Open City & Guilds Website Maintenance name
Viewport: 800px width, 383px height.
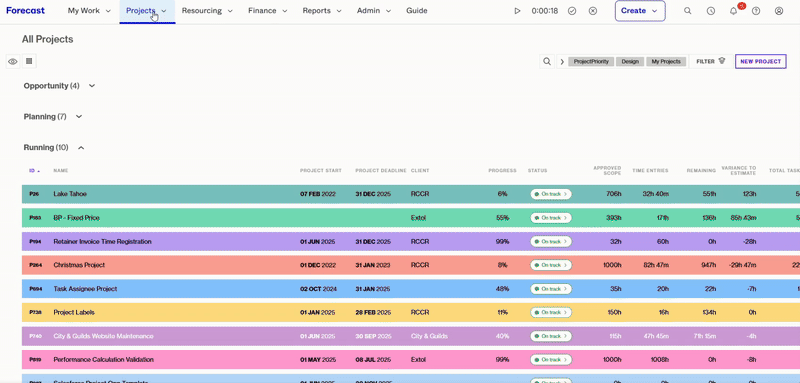104,336
